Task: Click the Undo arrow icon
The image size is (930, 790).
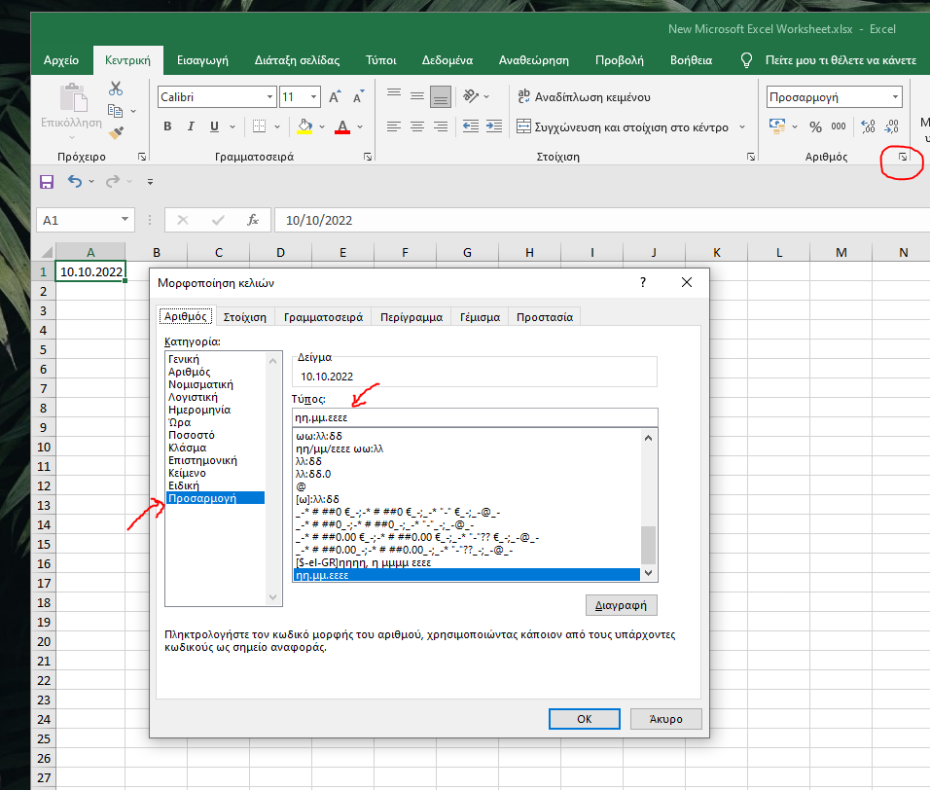Action: coord(75,181)
